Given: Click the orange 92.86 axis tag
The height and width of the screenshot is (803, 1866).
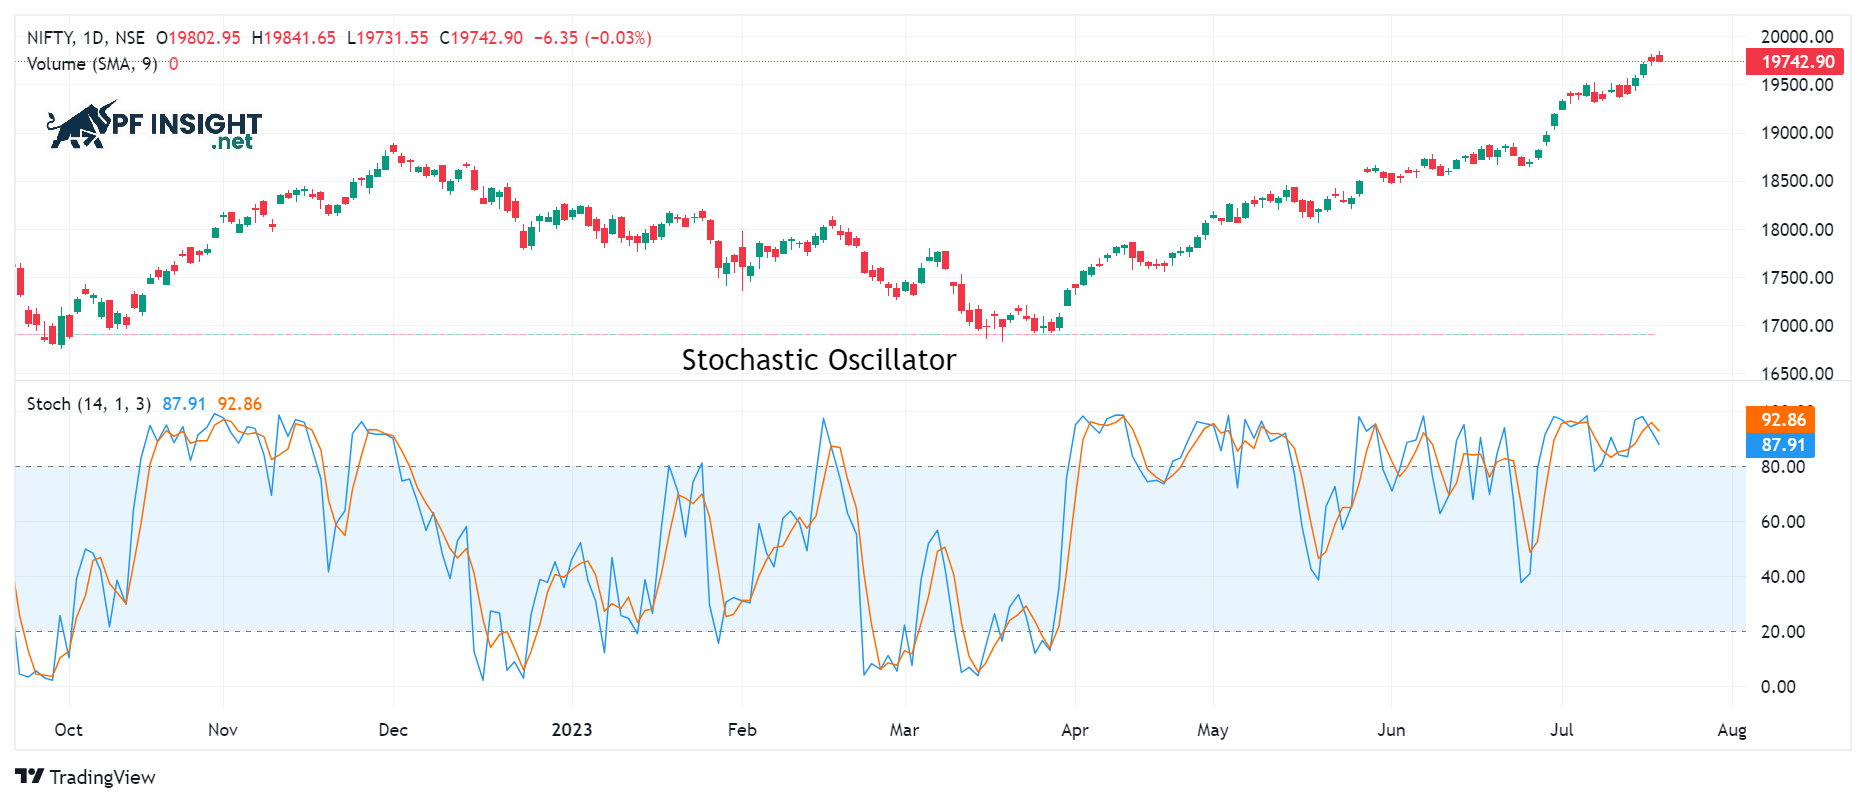Looking at the screenshot, I should (1782, 420).
